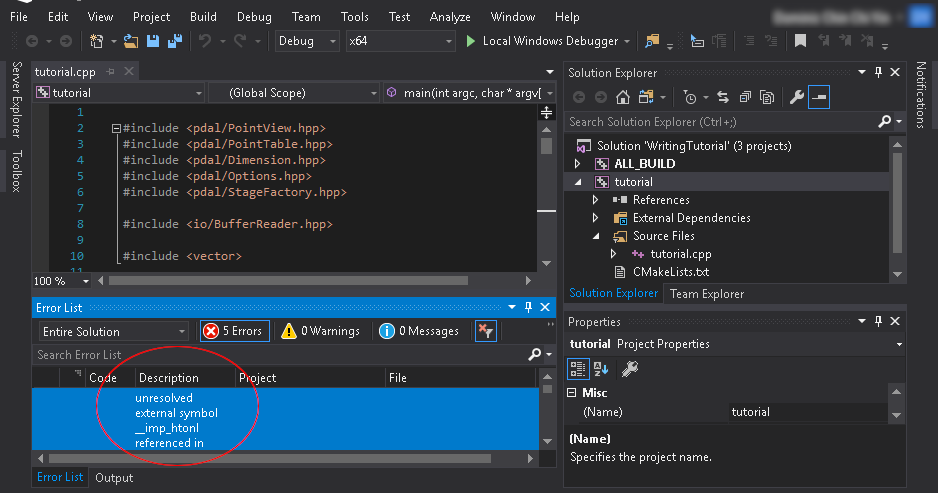Toggle the 5 Errors filter button
Viewport: 938px width, 493px height.
[234, 331]
